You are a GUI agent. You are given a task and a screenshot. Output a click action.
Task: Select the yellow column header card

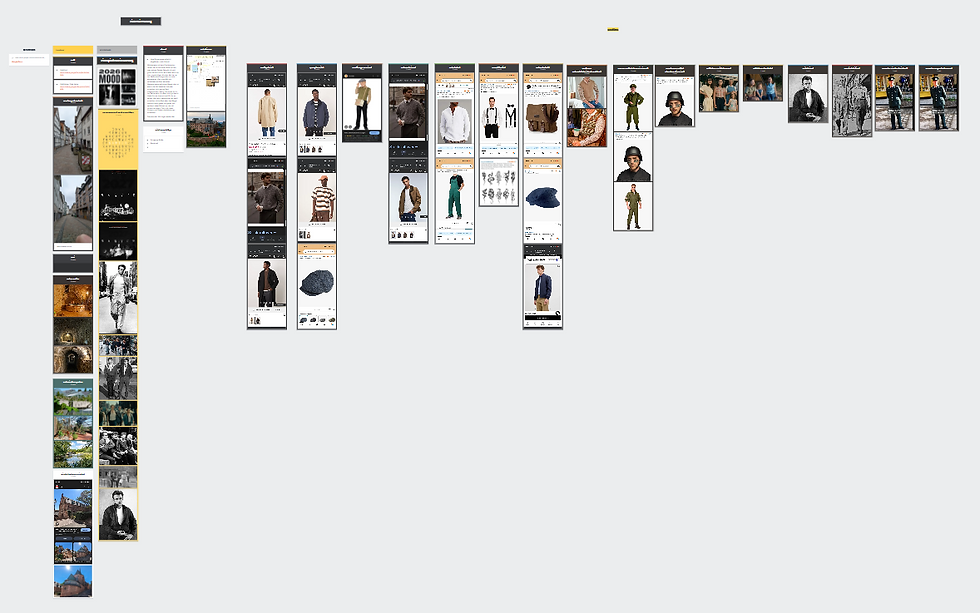(73, 50)
